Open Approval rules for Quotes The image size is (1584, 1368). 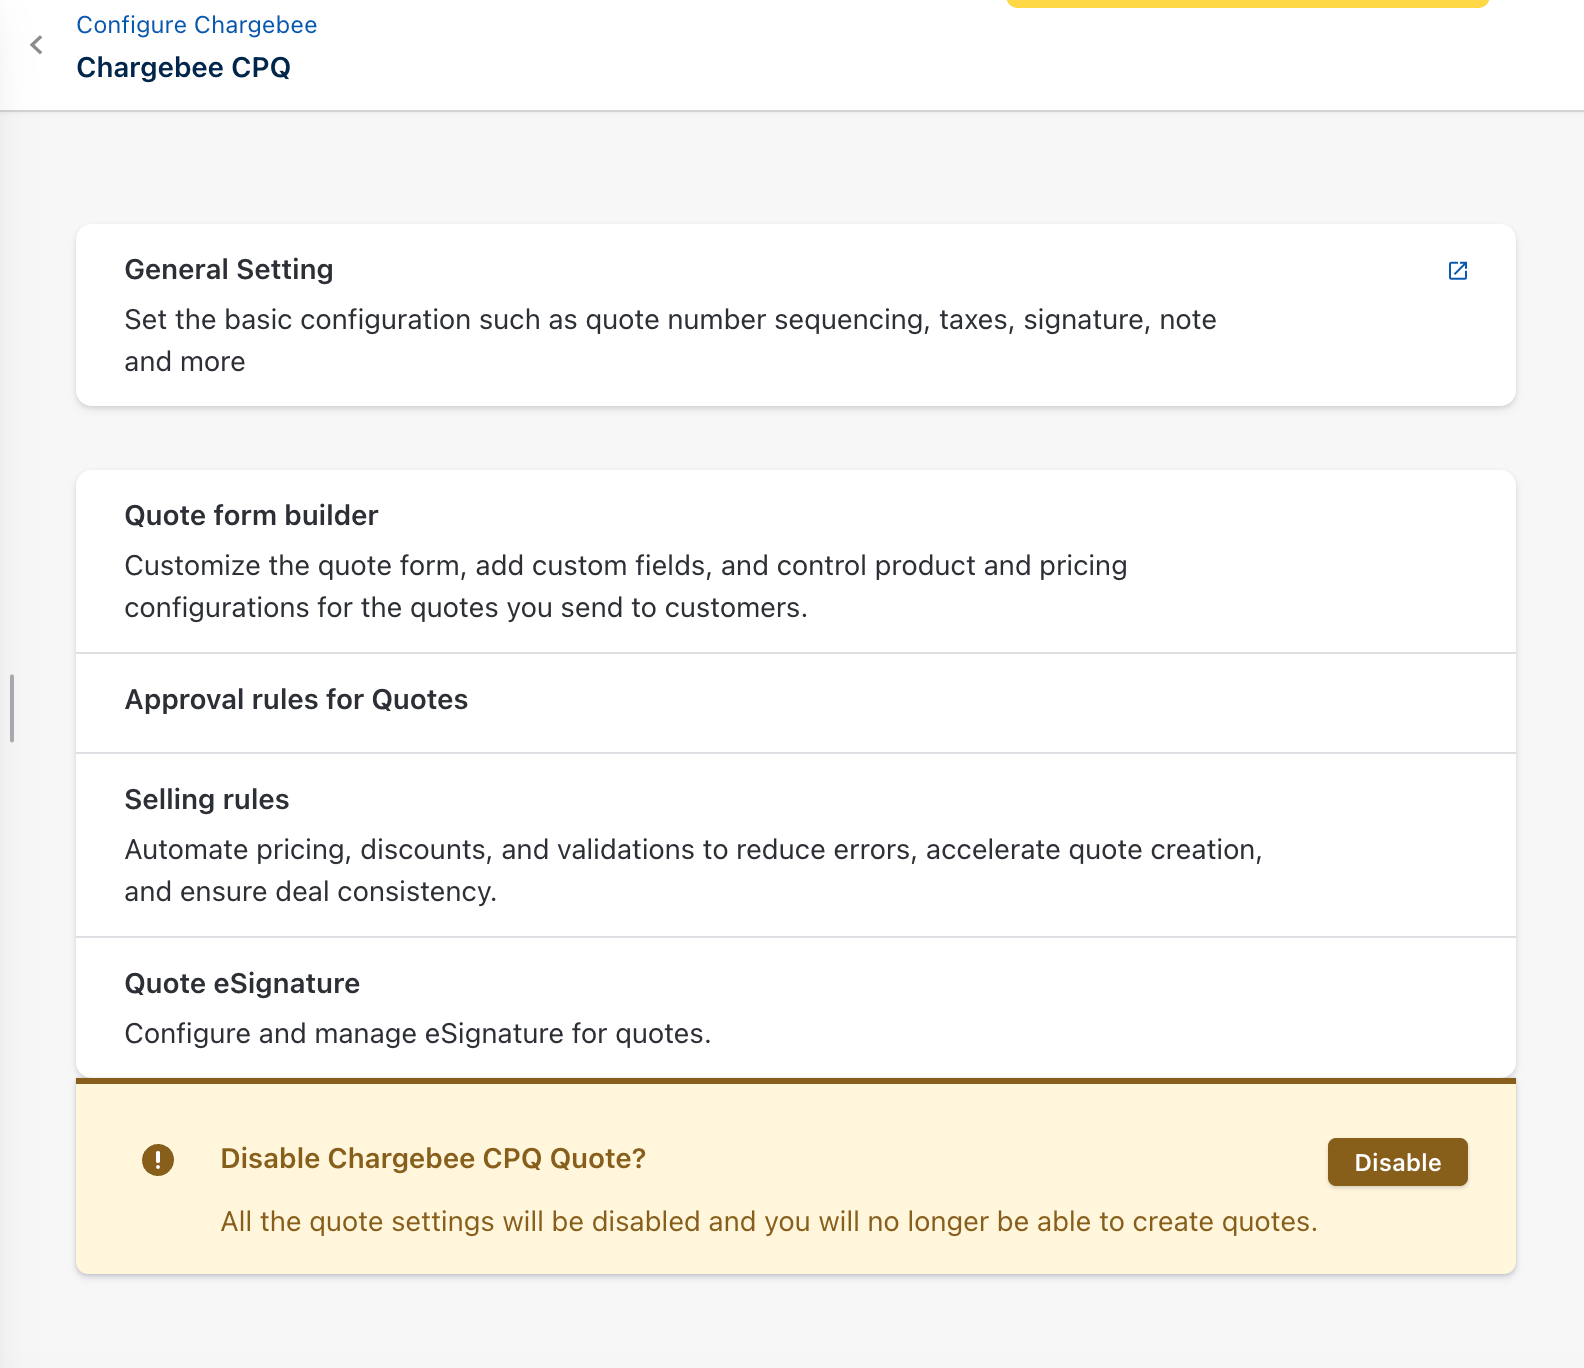coord(796,703)
